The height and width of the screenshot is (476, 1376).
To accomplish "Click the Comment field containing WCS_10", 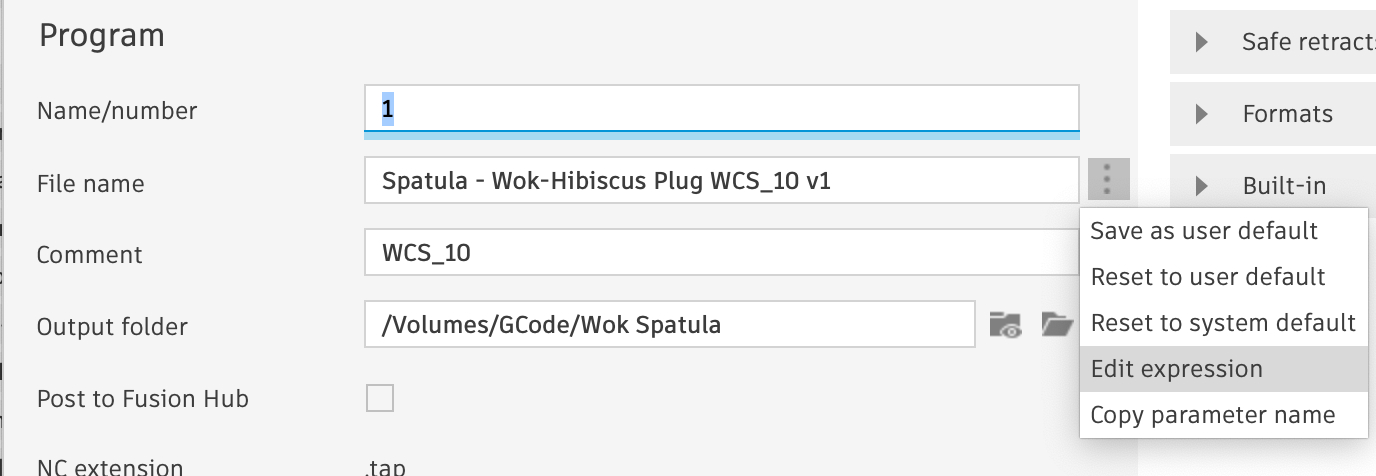I will click(x=720, y=253).
